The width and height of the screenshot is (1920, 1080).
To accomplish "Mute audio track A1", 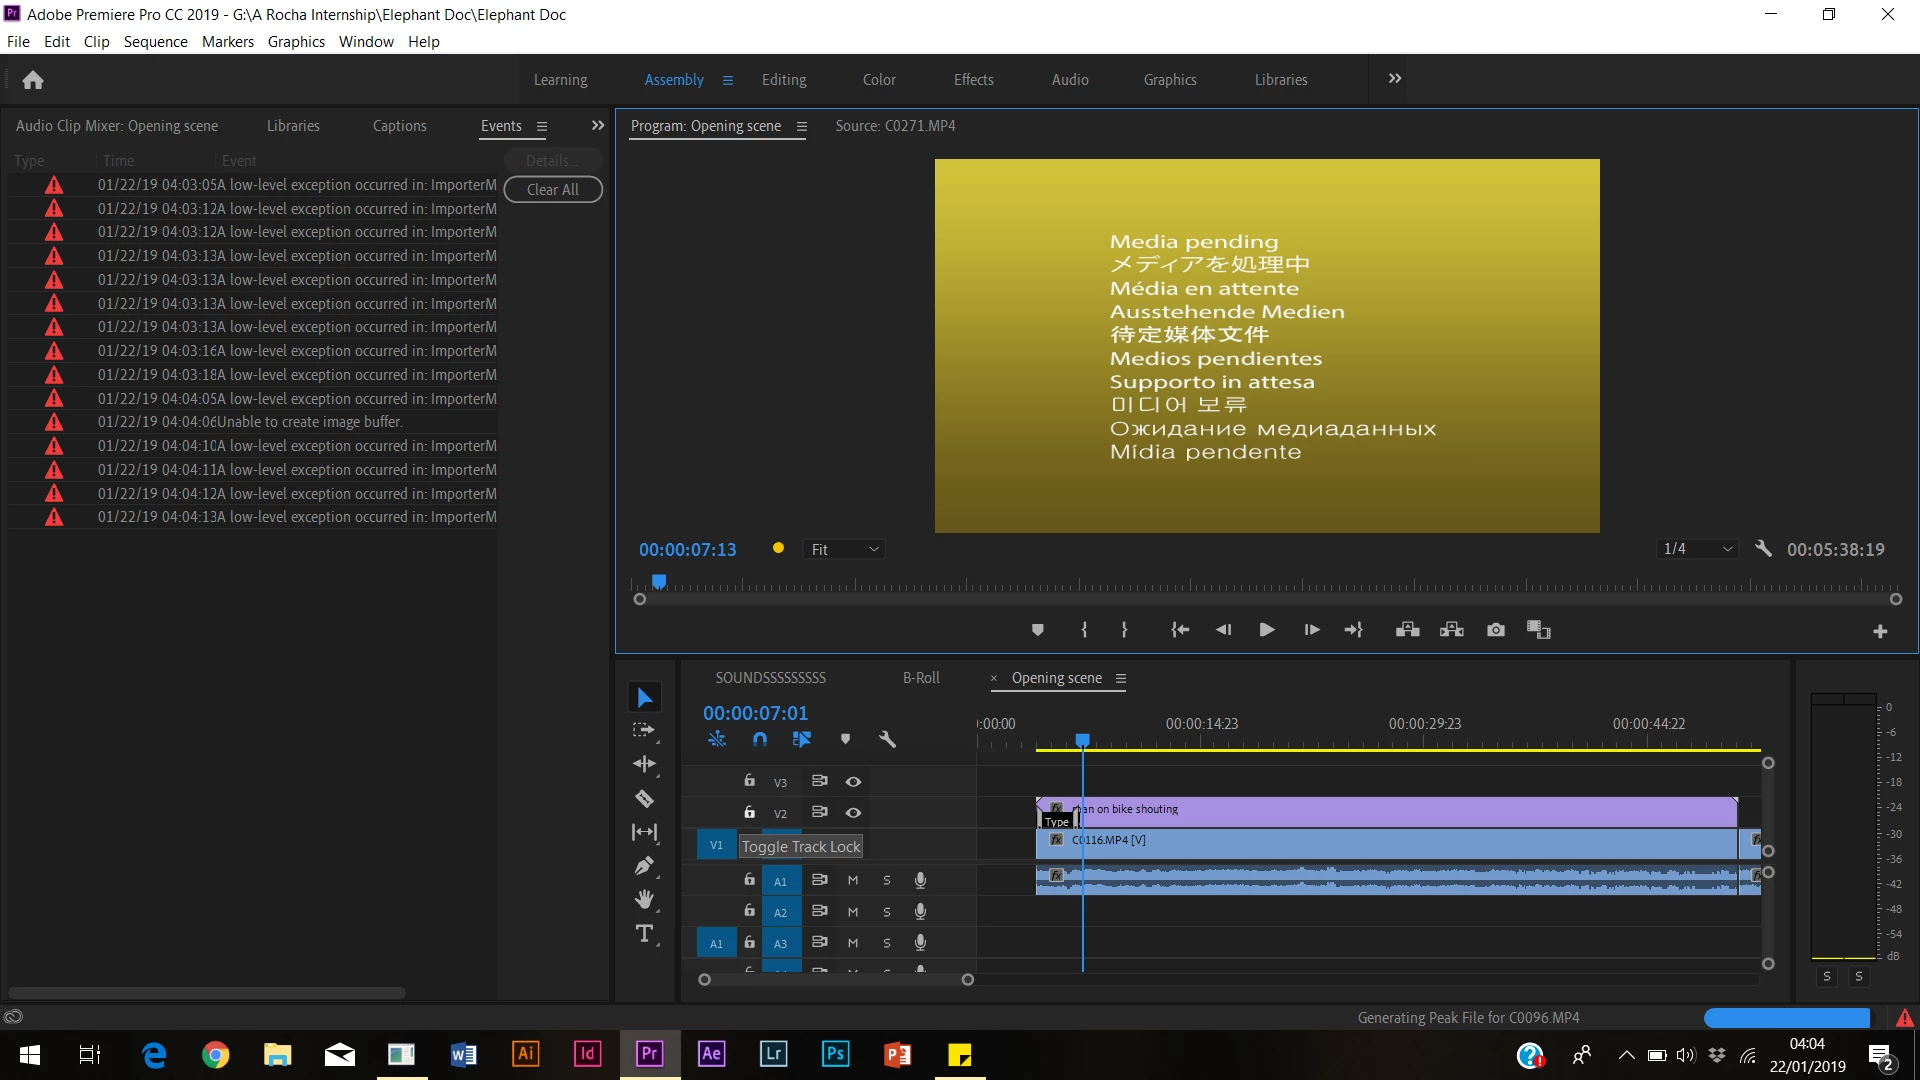I will [x=853, y=881].
